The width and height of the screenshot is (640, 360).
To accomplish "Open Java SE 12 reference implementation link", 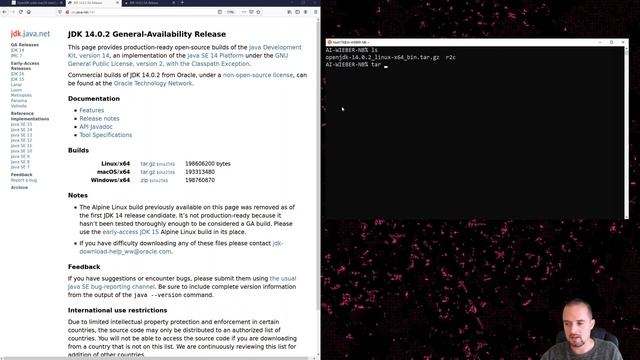I will coord(21,140).
